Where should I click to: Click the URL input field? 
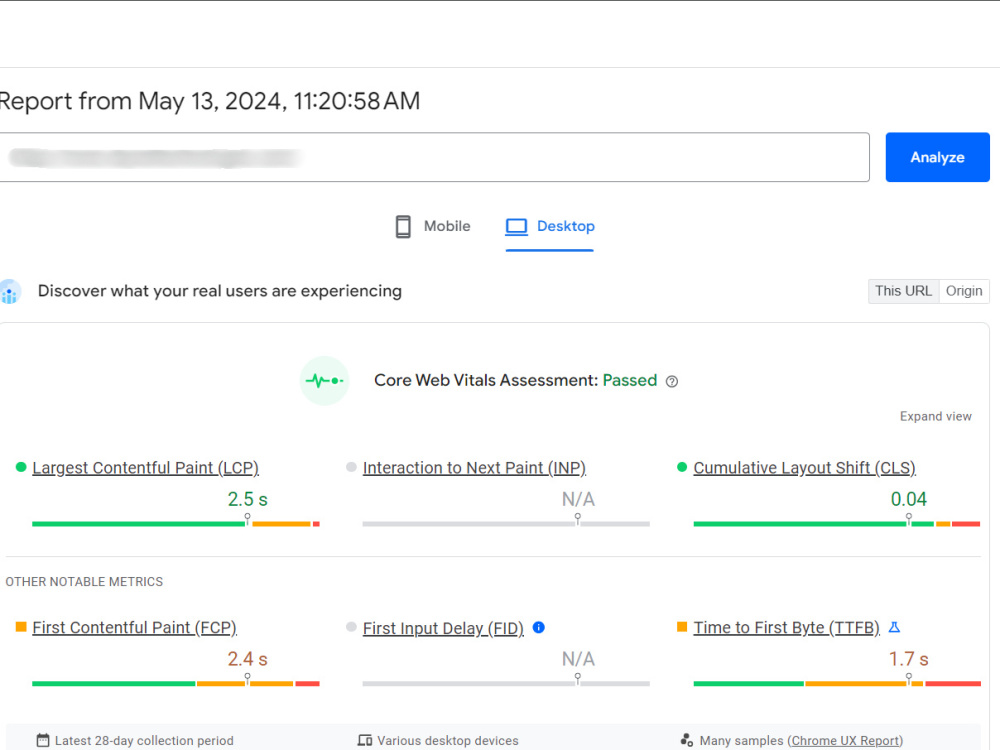(434, 157)
